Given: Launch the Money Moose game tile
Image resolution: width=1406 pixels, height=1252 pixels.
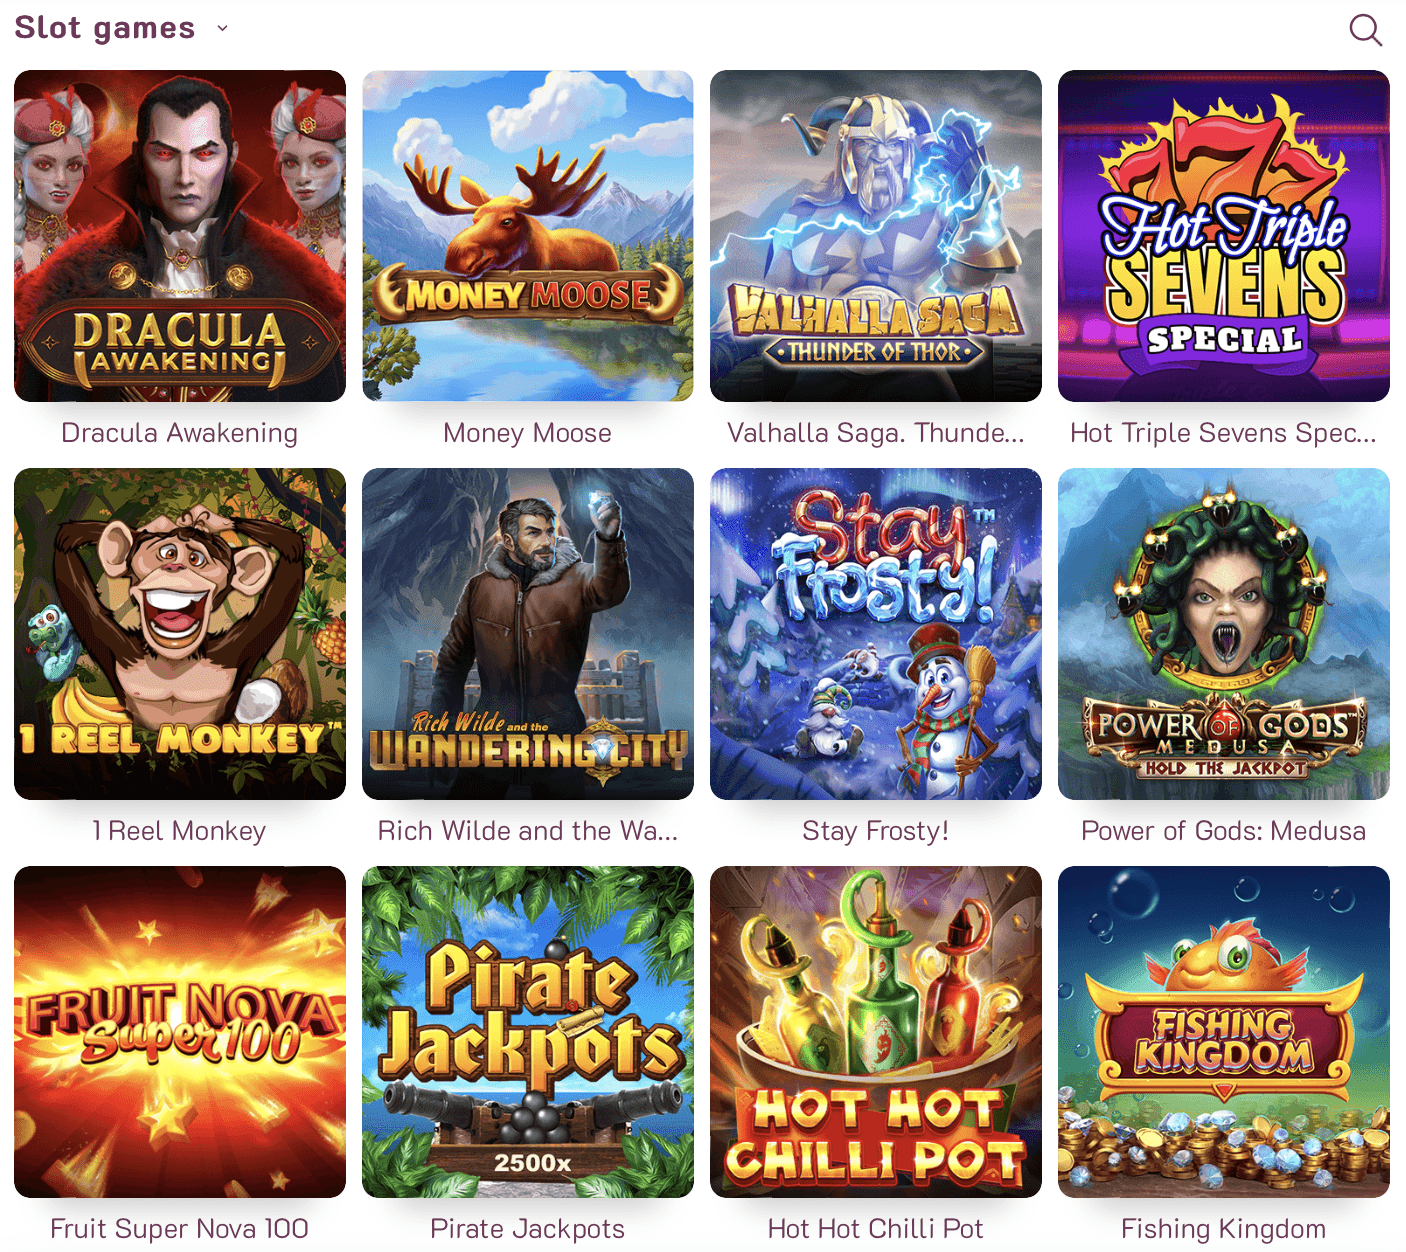Looking at the screenshot, I should (x=528, y=236).
